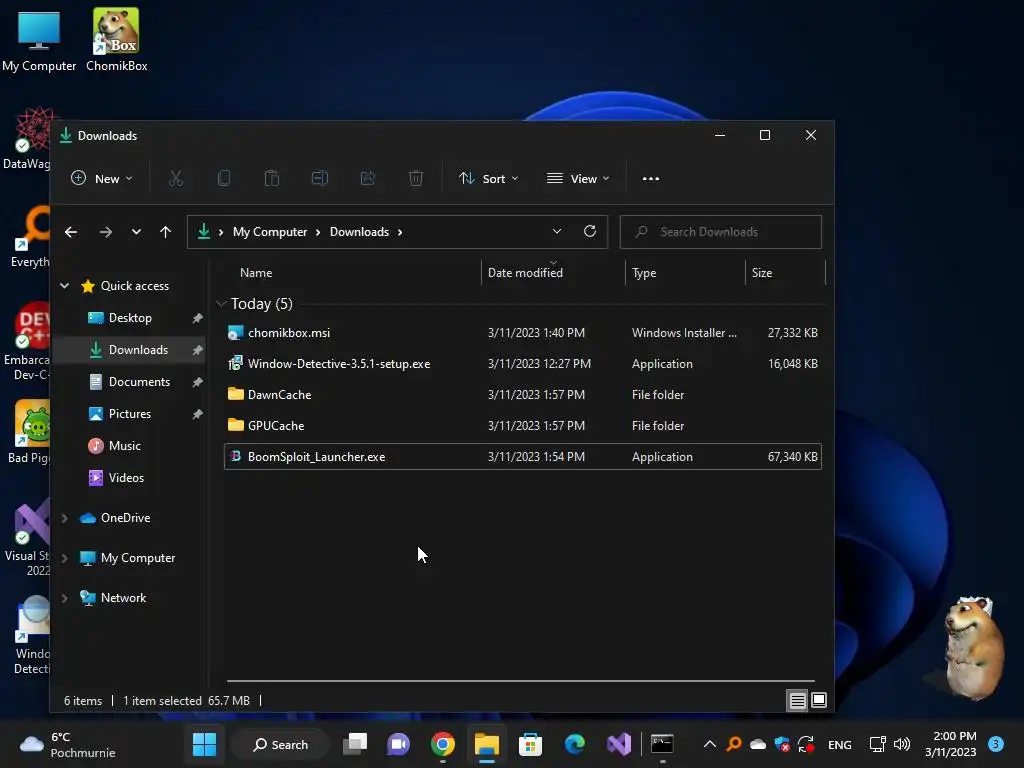Select the GPUCache folder
This screenshot has height=768, width=1024.
point(522,426)
